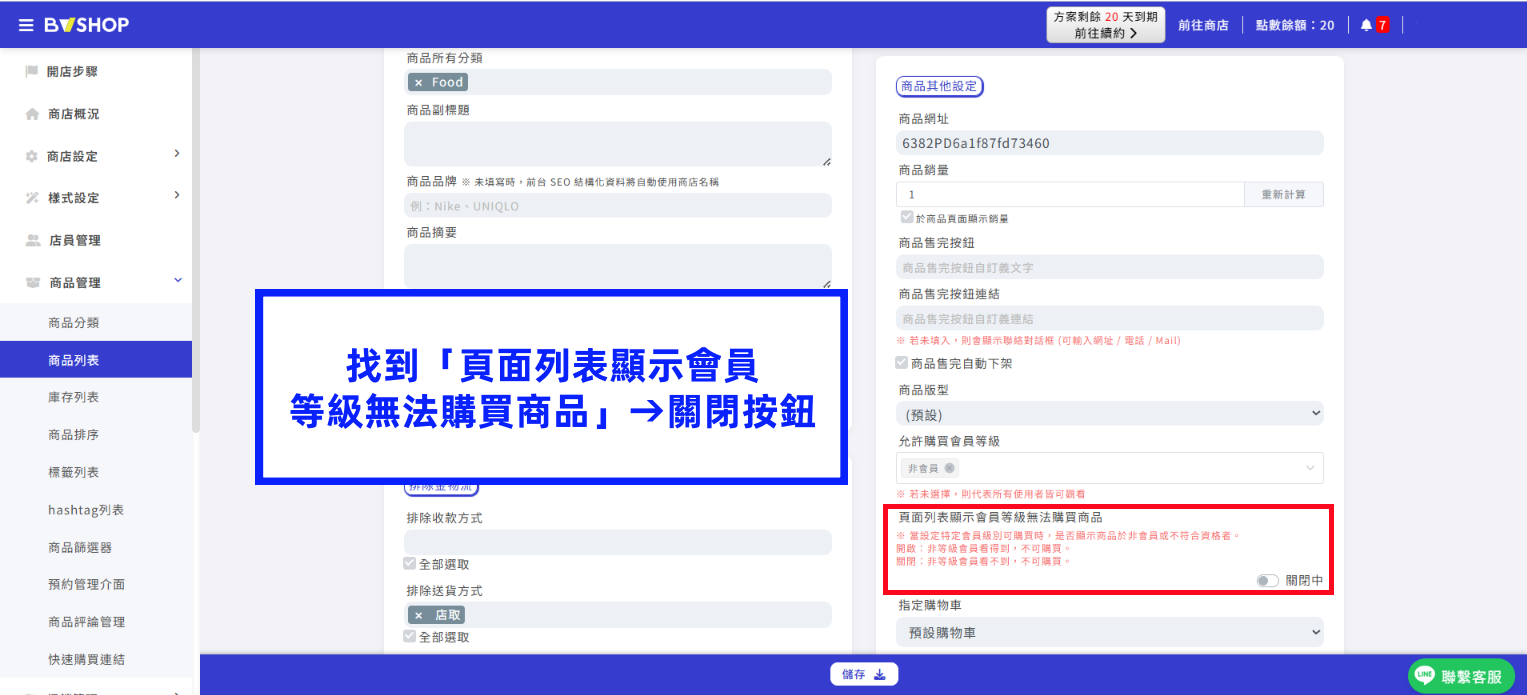Open the 指定購物車 dropdown

(1110, 632)
